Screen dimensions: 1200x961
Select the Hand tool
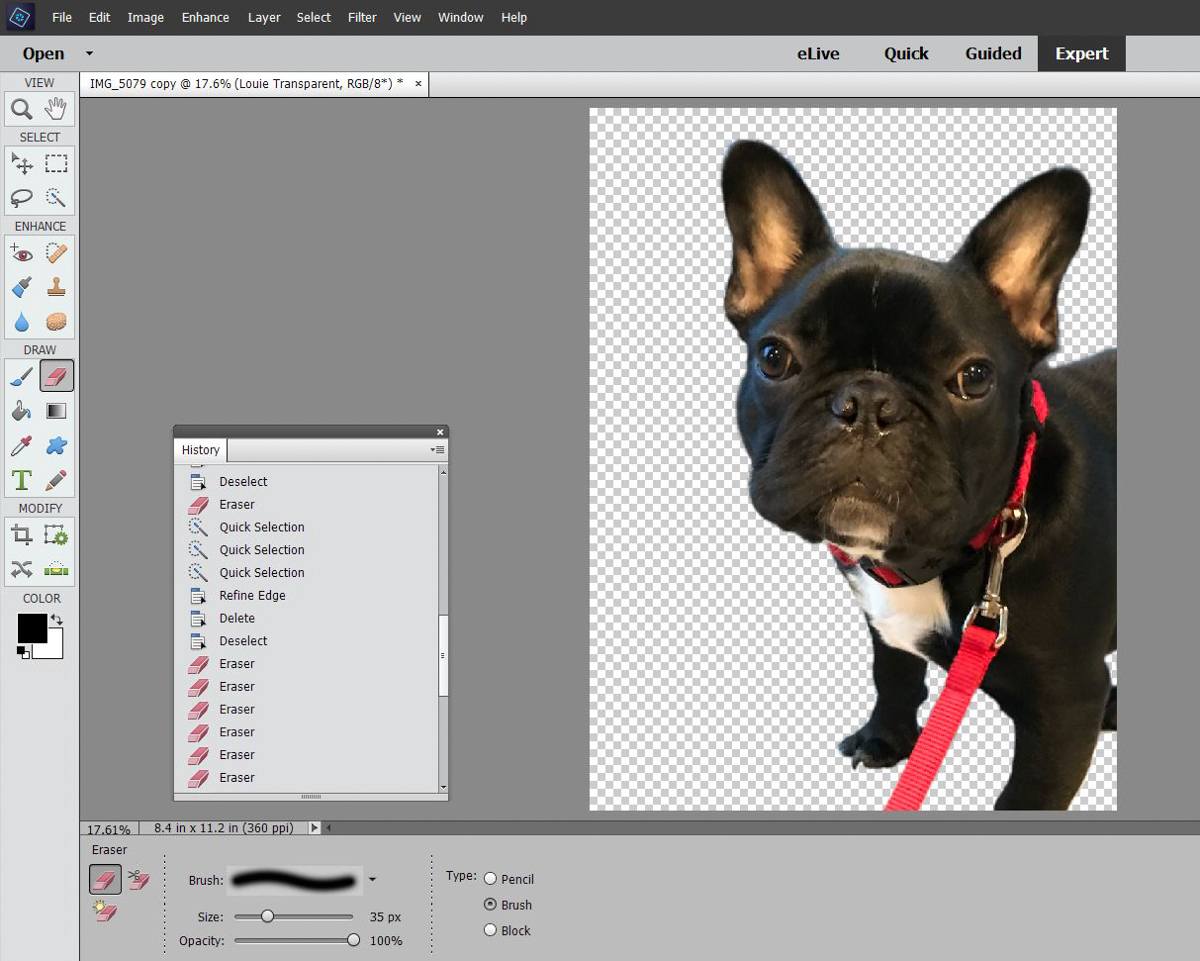(x=56, y=108)
